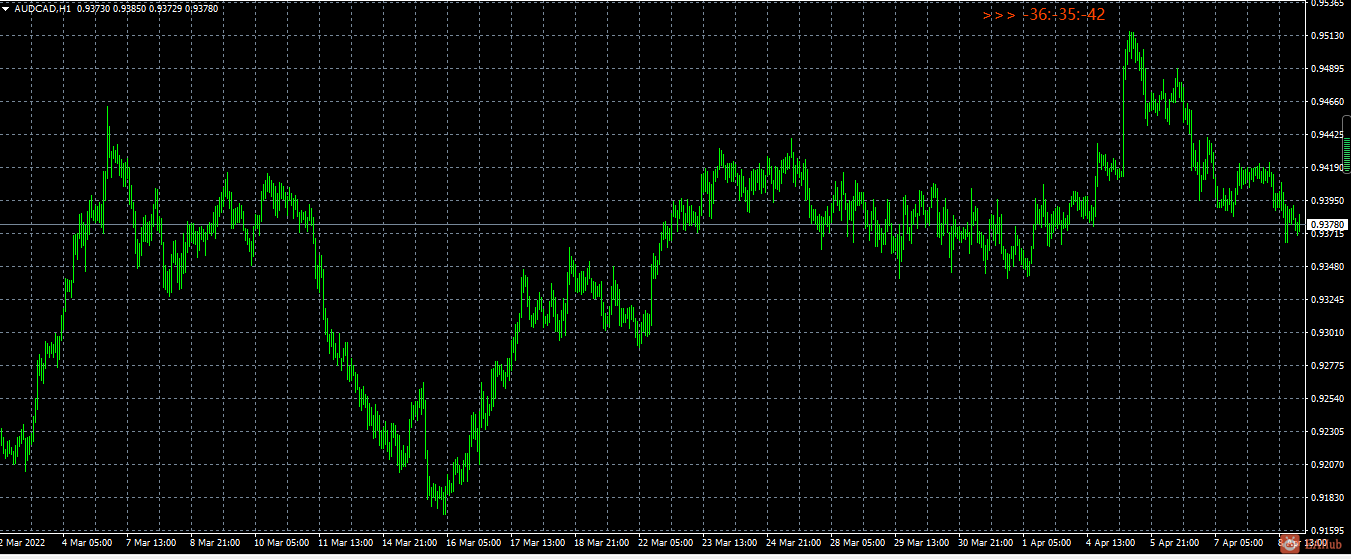Click the 0.94895 price axis label
This screenshot has width=1351, height=559.
tap(1327, 69)
